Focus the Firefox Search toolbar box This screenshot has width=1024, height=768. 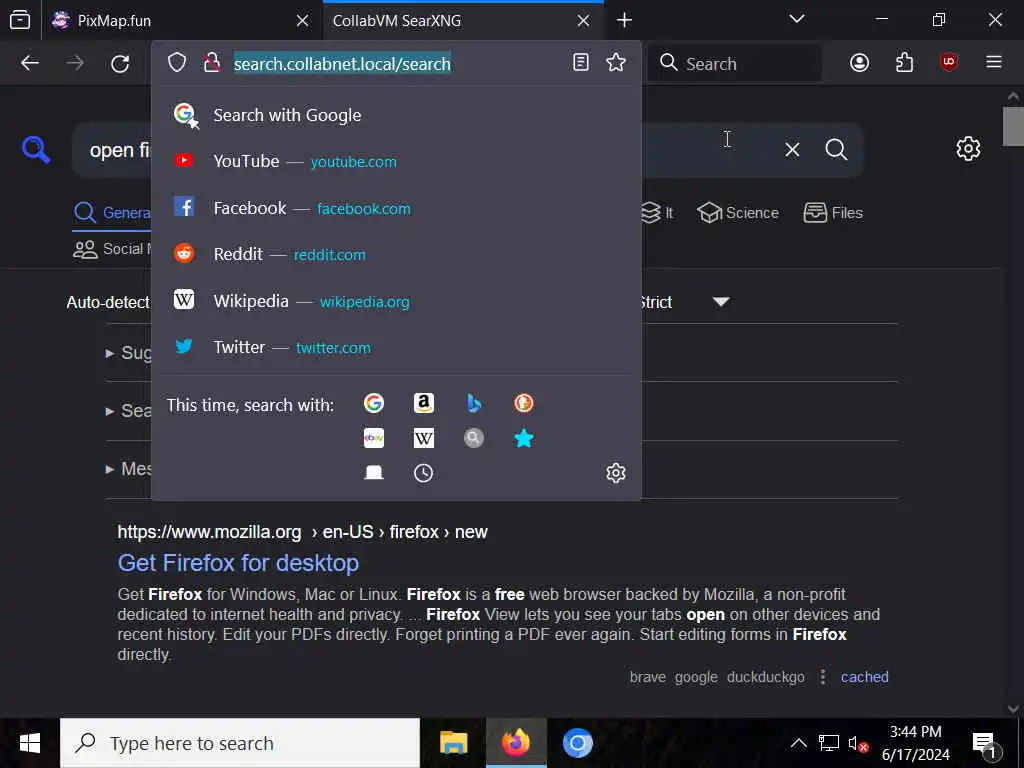pos(734,63)
